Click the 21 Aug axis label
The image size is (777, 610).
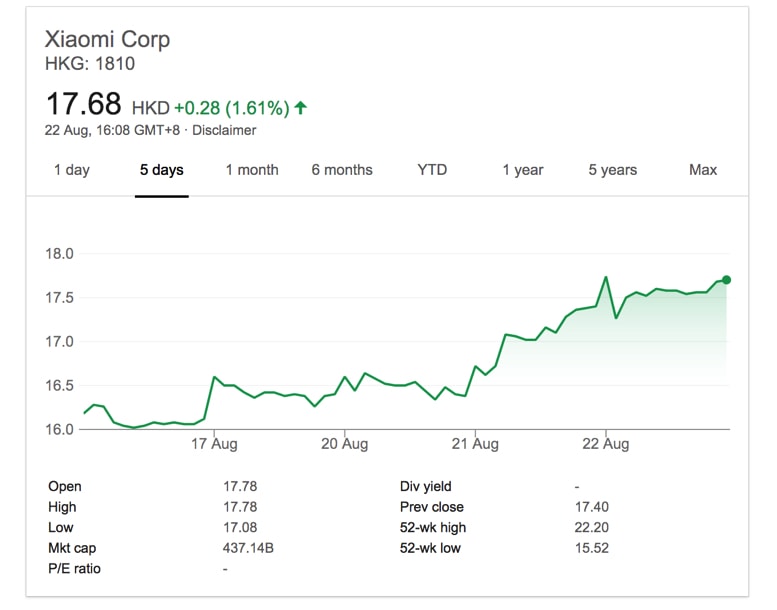475,444
